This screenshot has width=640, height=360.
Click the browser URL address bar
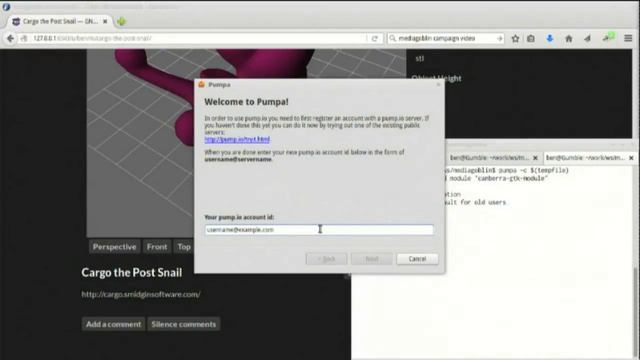coord(198,38)
